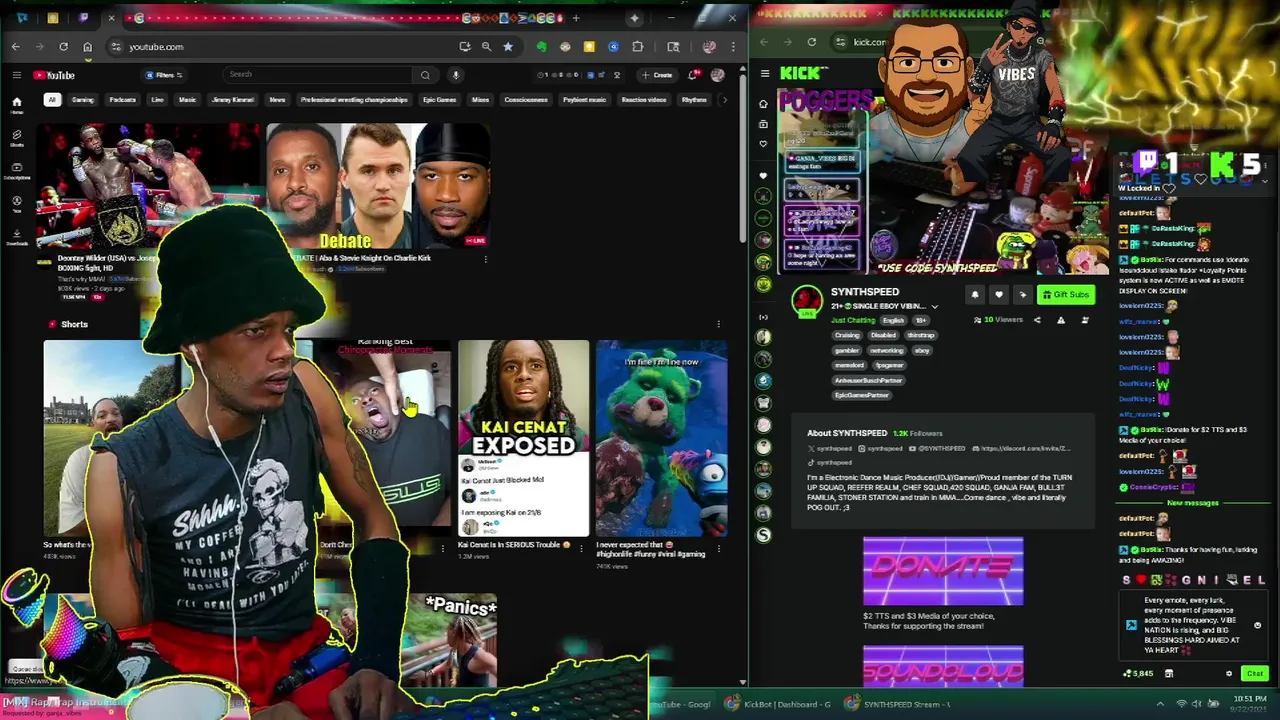Open the YouTube Filters button
This screenshot has height=720, width=1280.
pos(163,75)
